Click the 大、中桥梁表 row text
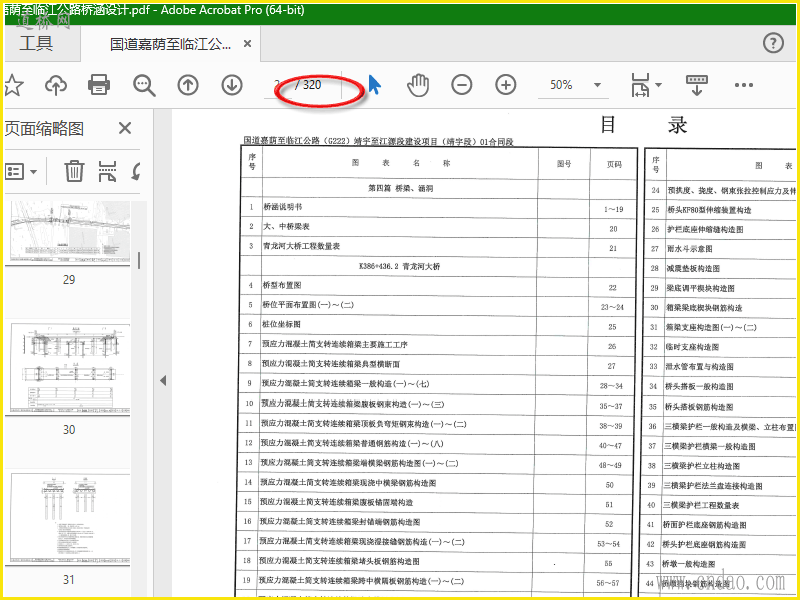Viewport: 800px width, 600px height. pos(286,226)
